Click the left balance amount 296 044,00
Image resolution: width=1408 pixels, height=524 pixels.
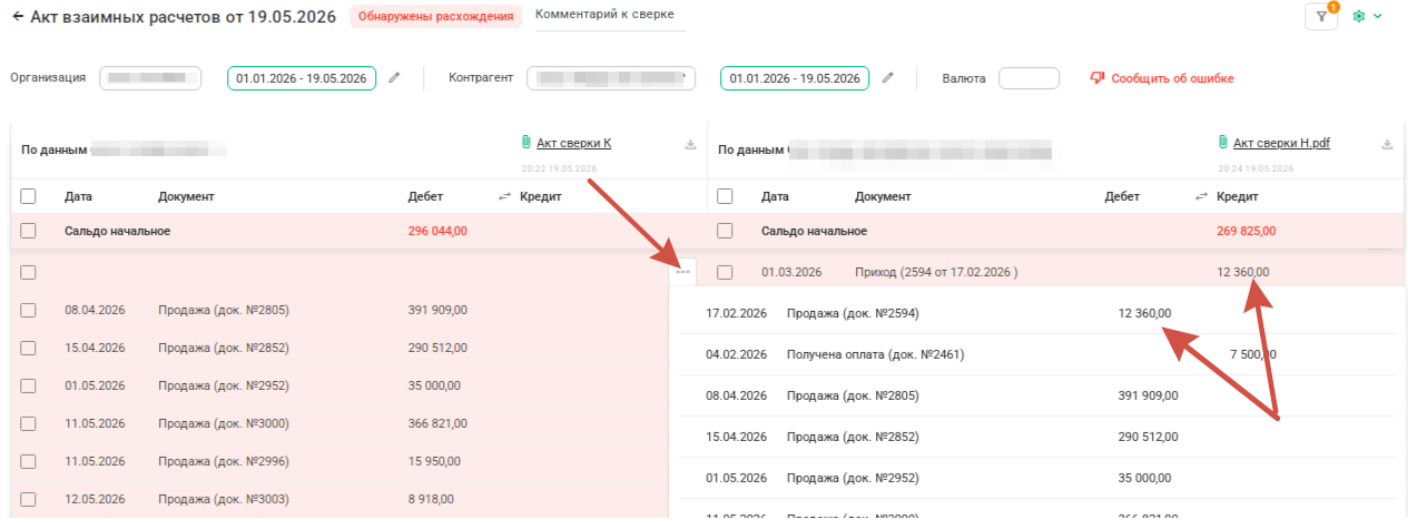coord(437,231)
